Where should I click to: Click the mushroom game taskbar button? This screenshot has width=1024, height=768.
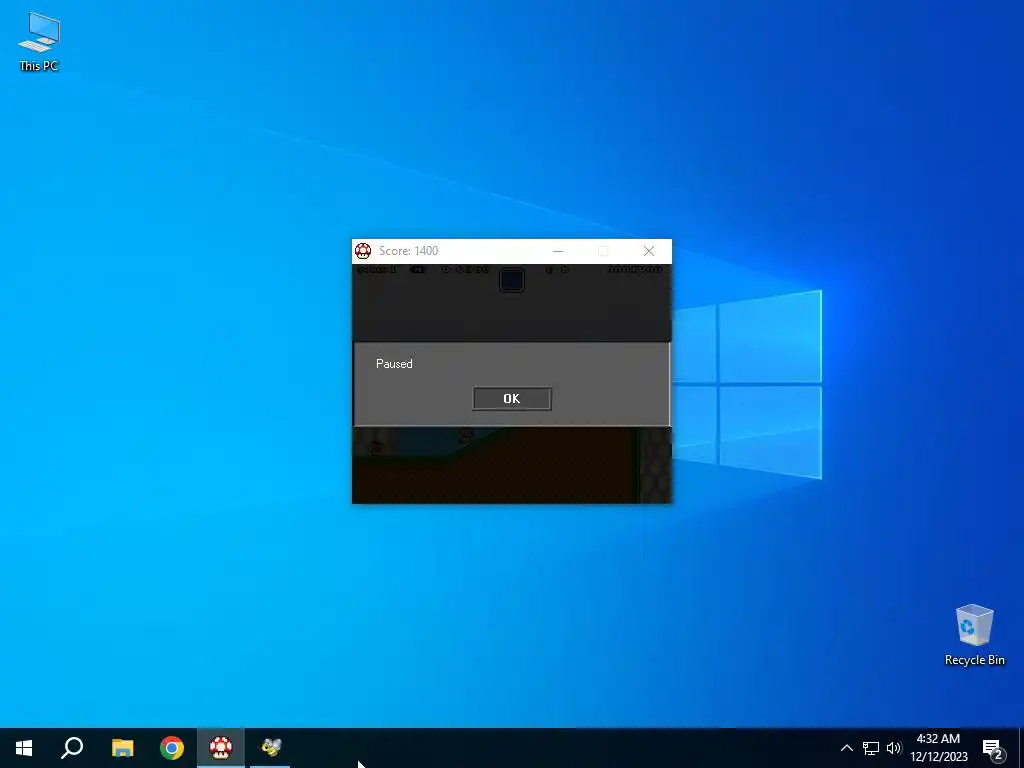click(x=221, y=748)
